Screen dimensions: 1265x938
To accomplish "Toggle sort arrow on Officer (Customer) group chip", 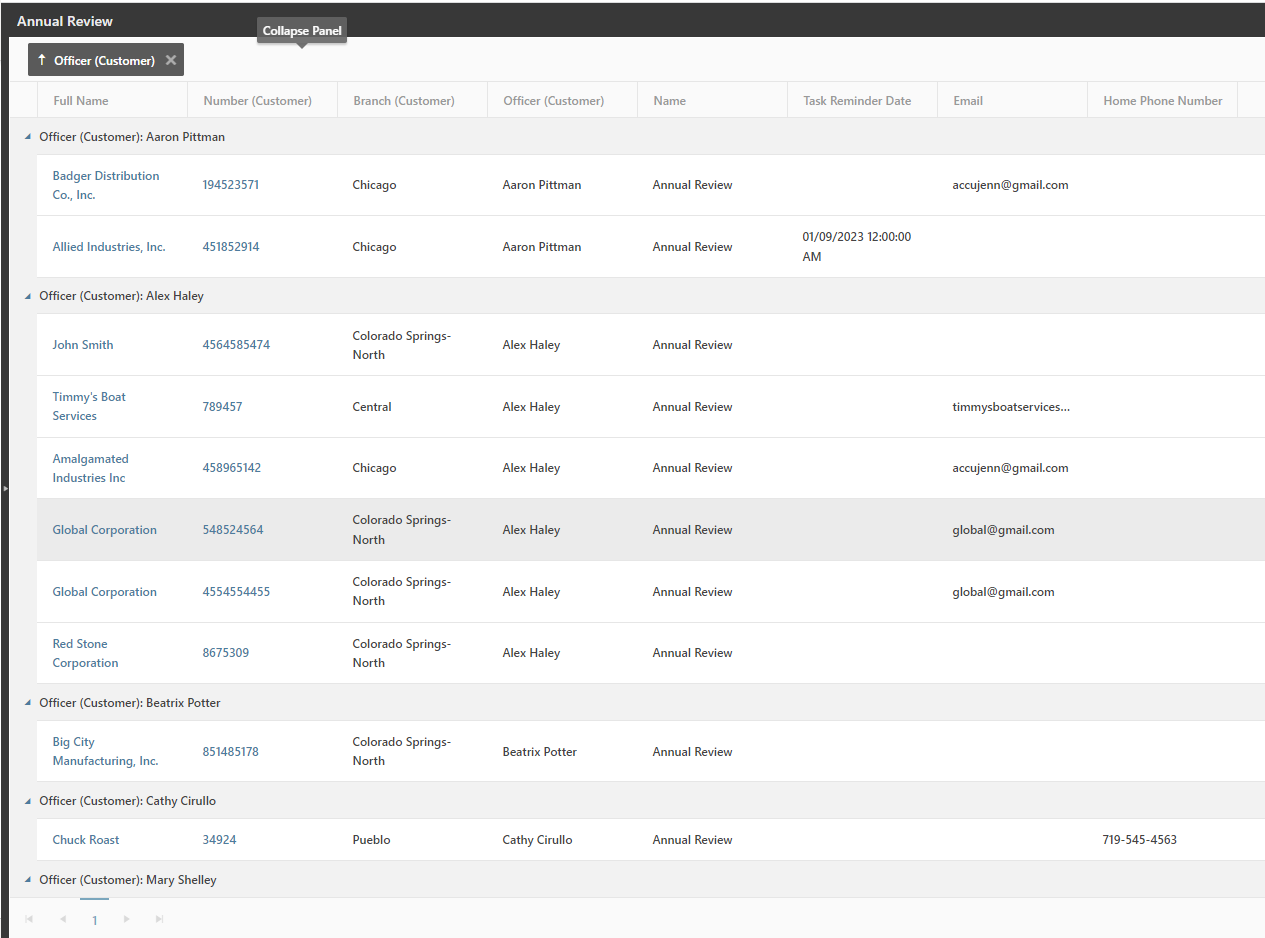I will pos(42,60).
